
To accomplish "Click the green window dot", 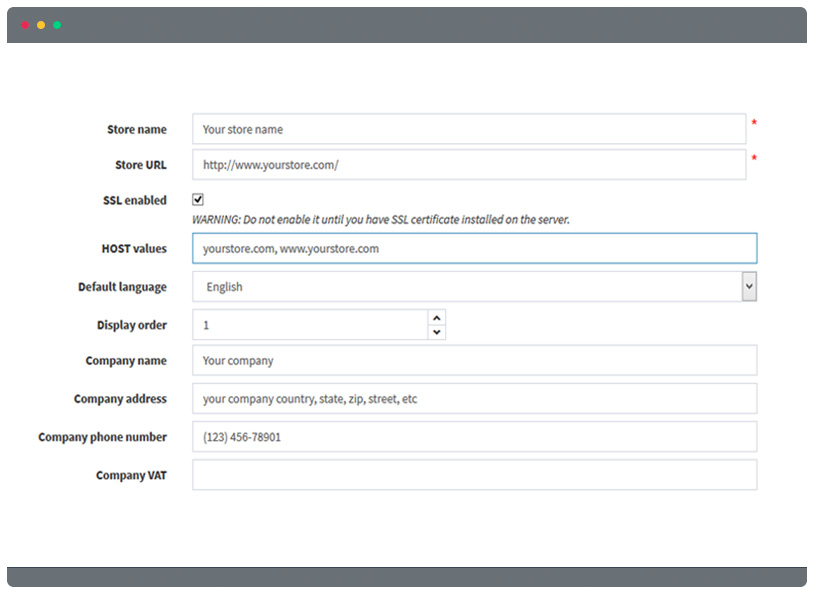I will pos(57,25).
